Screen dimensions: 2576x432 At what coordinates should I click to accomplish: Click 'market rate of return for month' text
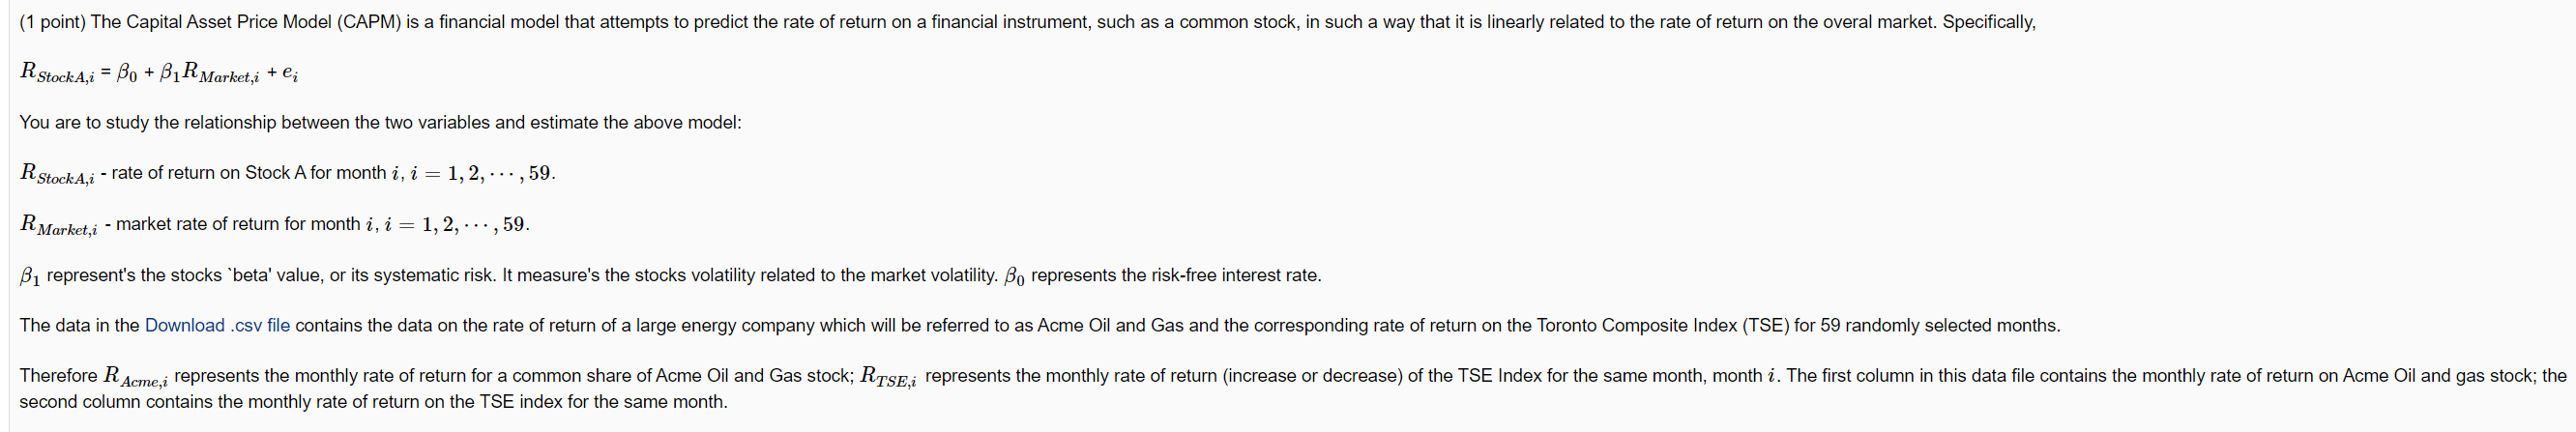(239, 224)
